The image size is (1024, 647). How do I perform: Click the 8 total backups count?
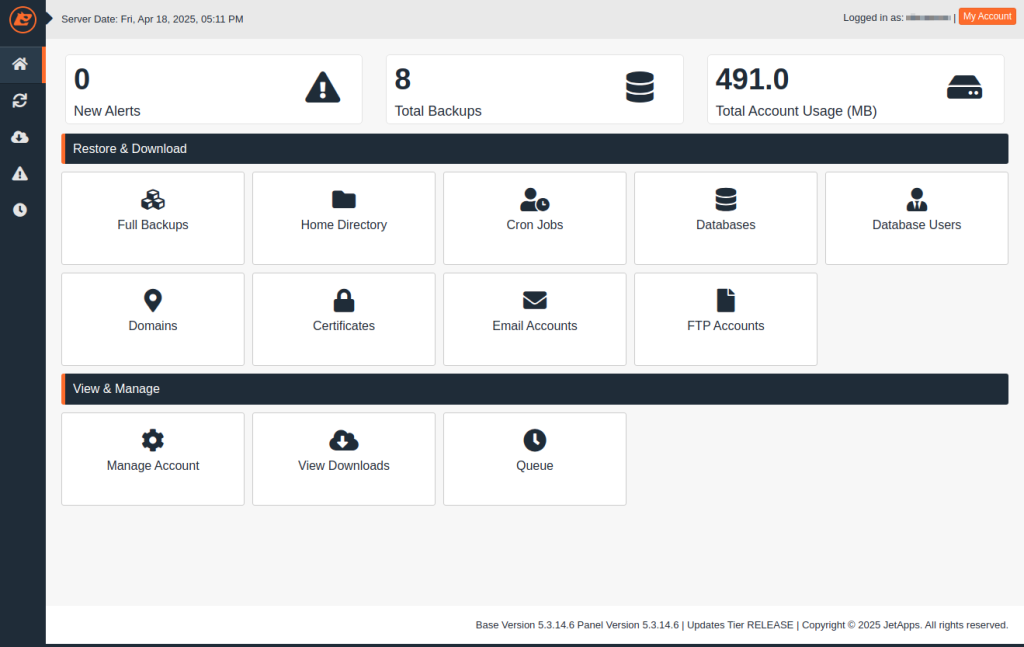(403, 80)
